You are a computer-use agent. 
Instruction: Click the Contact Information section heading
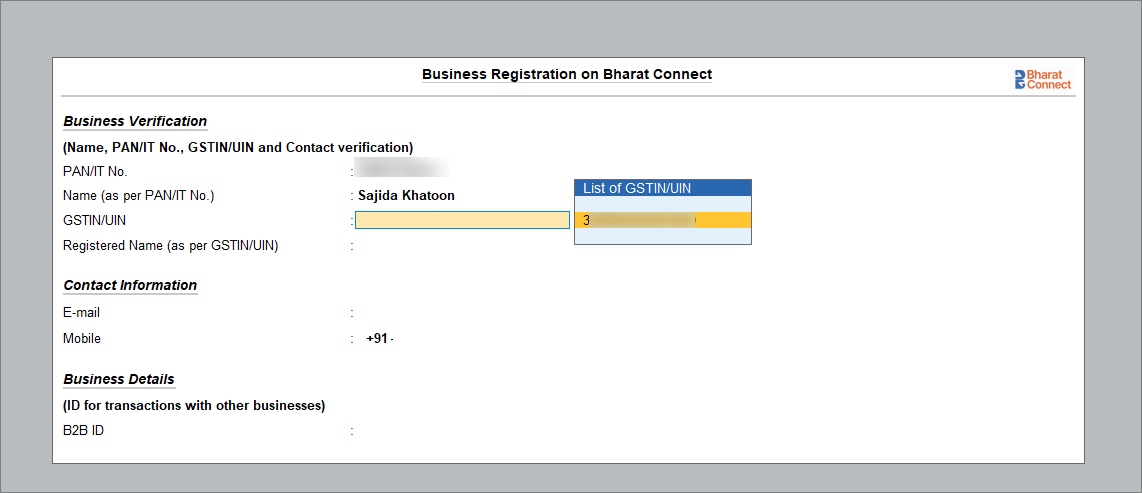click(x=130, y=286)
